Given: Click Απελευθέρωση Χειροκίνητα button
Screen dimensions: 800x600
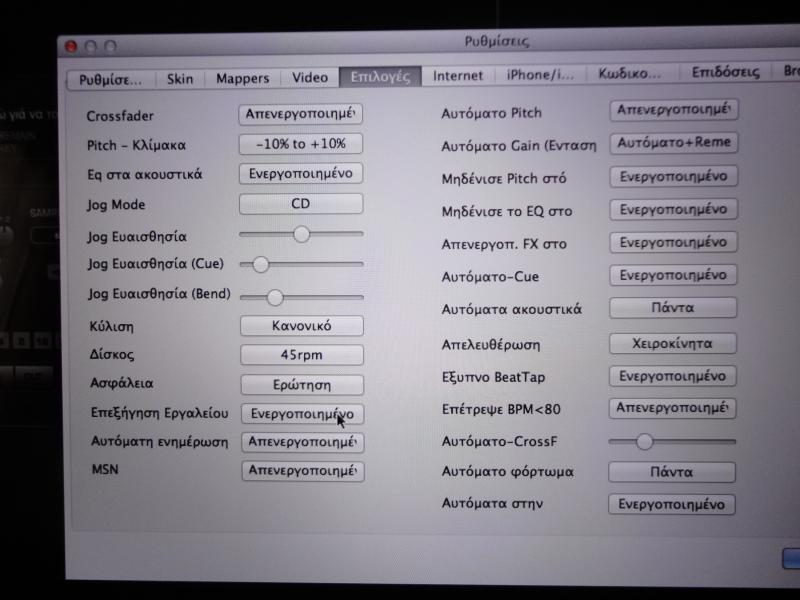Looking at the screenshot, I should [x=673, y=343].
